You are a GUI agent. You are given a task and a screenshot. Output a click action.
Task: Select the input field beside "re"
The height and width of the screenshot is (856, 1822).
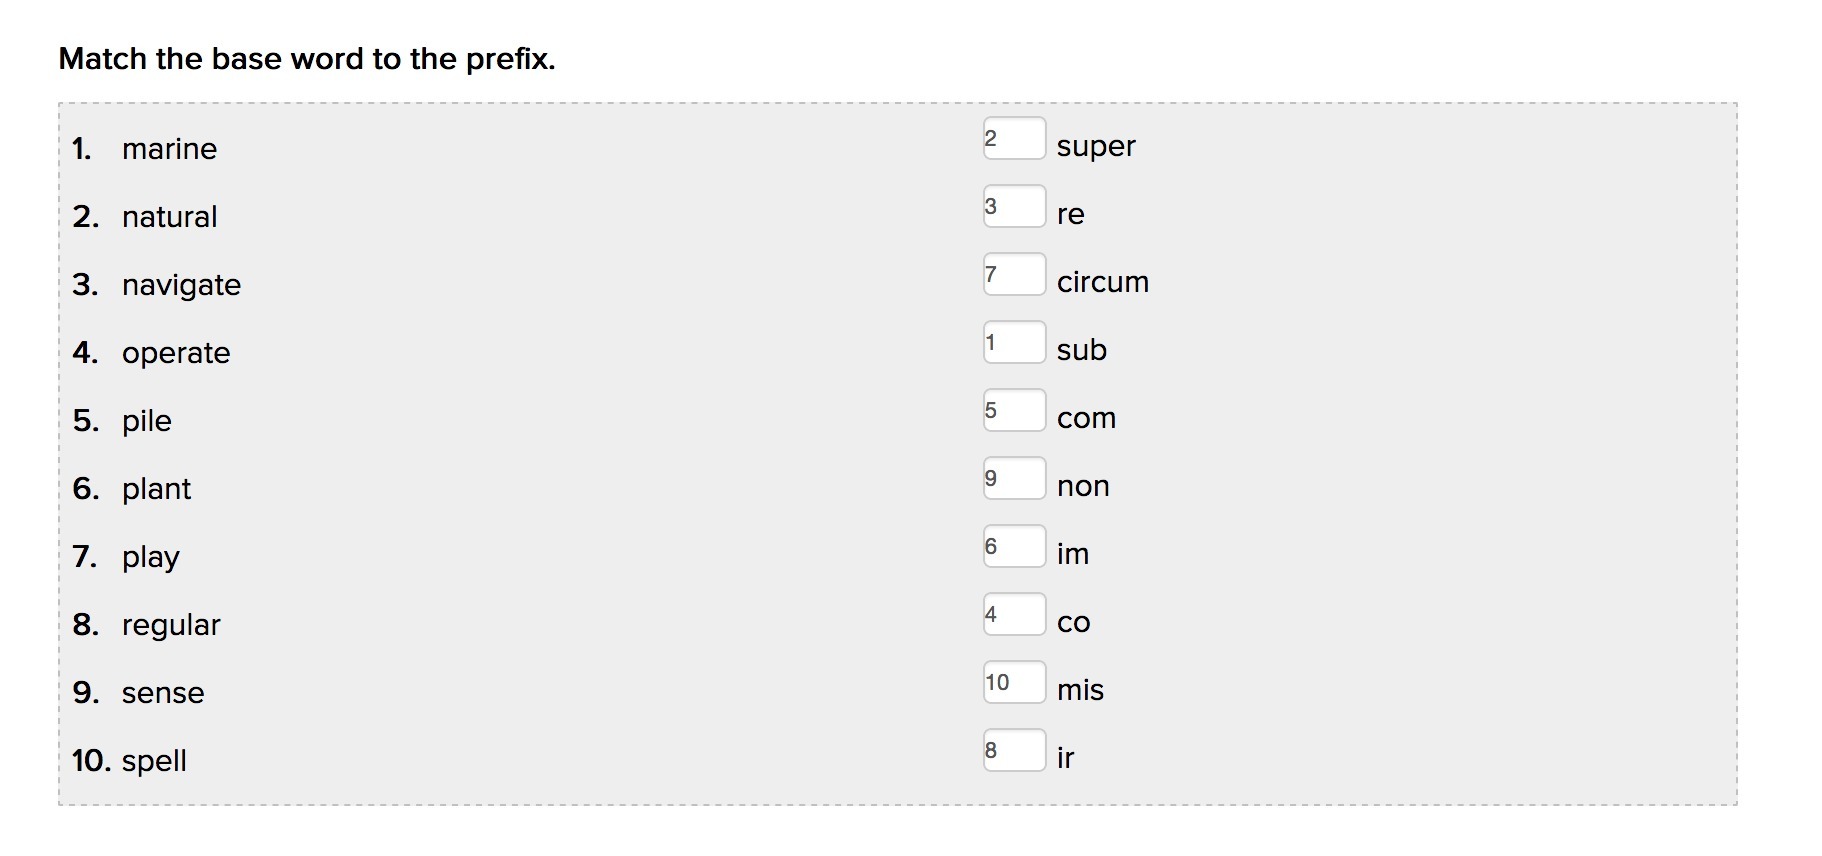coord(1014,207)
